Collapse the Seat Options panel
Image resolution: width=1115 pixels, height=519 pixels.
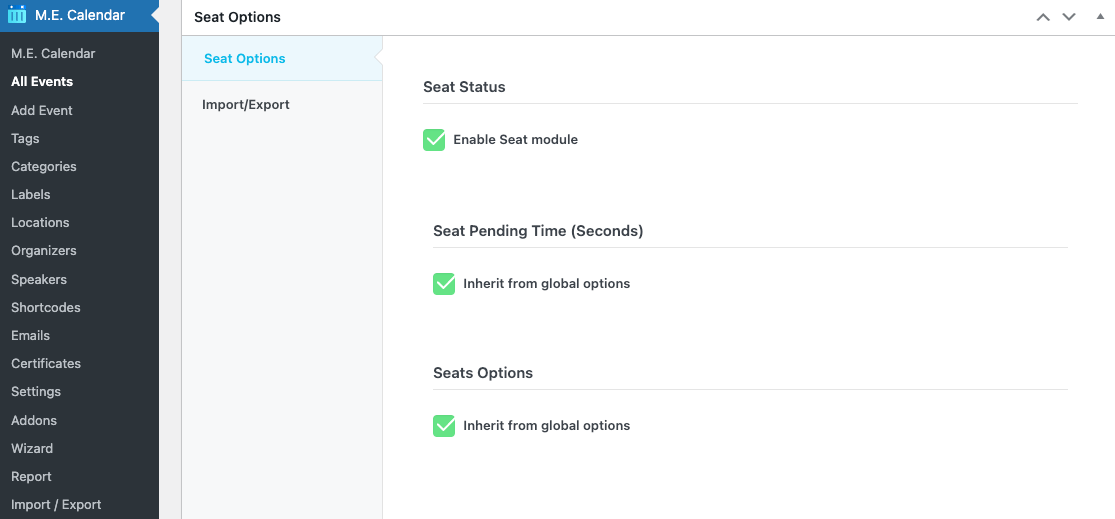click(x=1100, y=17)
